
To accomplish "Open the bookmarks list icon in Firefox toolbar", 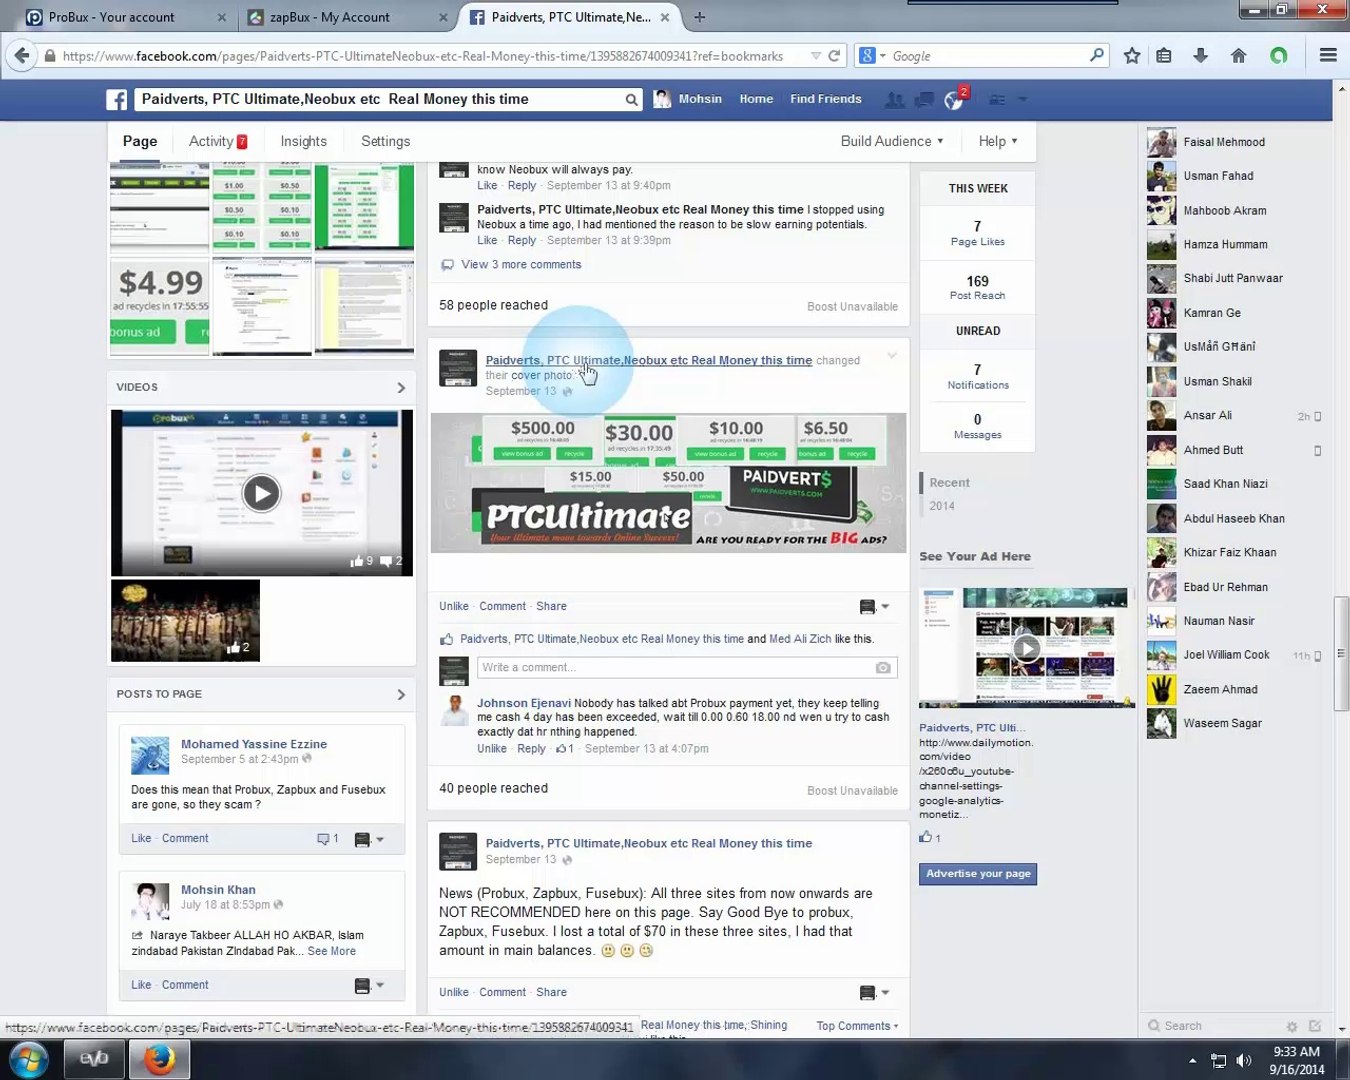I will click(x=1164, y=56).
